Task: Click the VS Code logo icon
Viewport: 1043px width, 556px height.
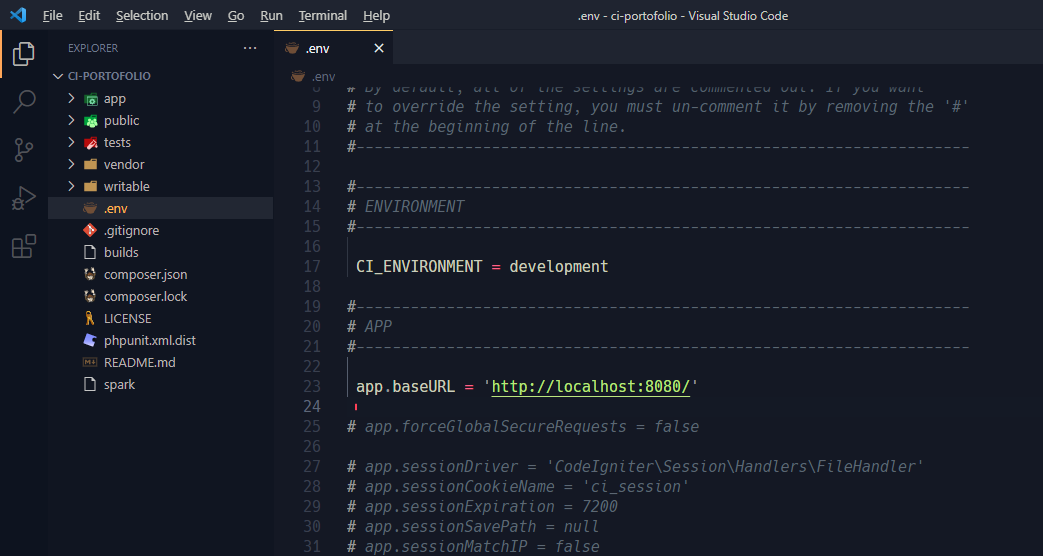Action: coord(17,16)
